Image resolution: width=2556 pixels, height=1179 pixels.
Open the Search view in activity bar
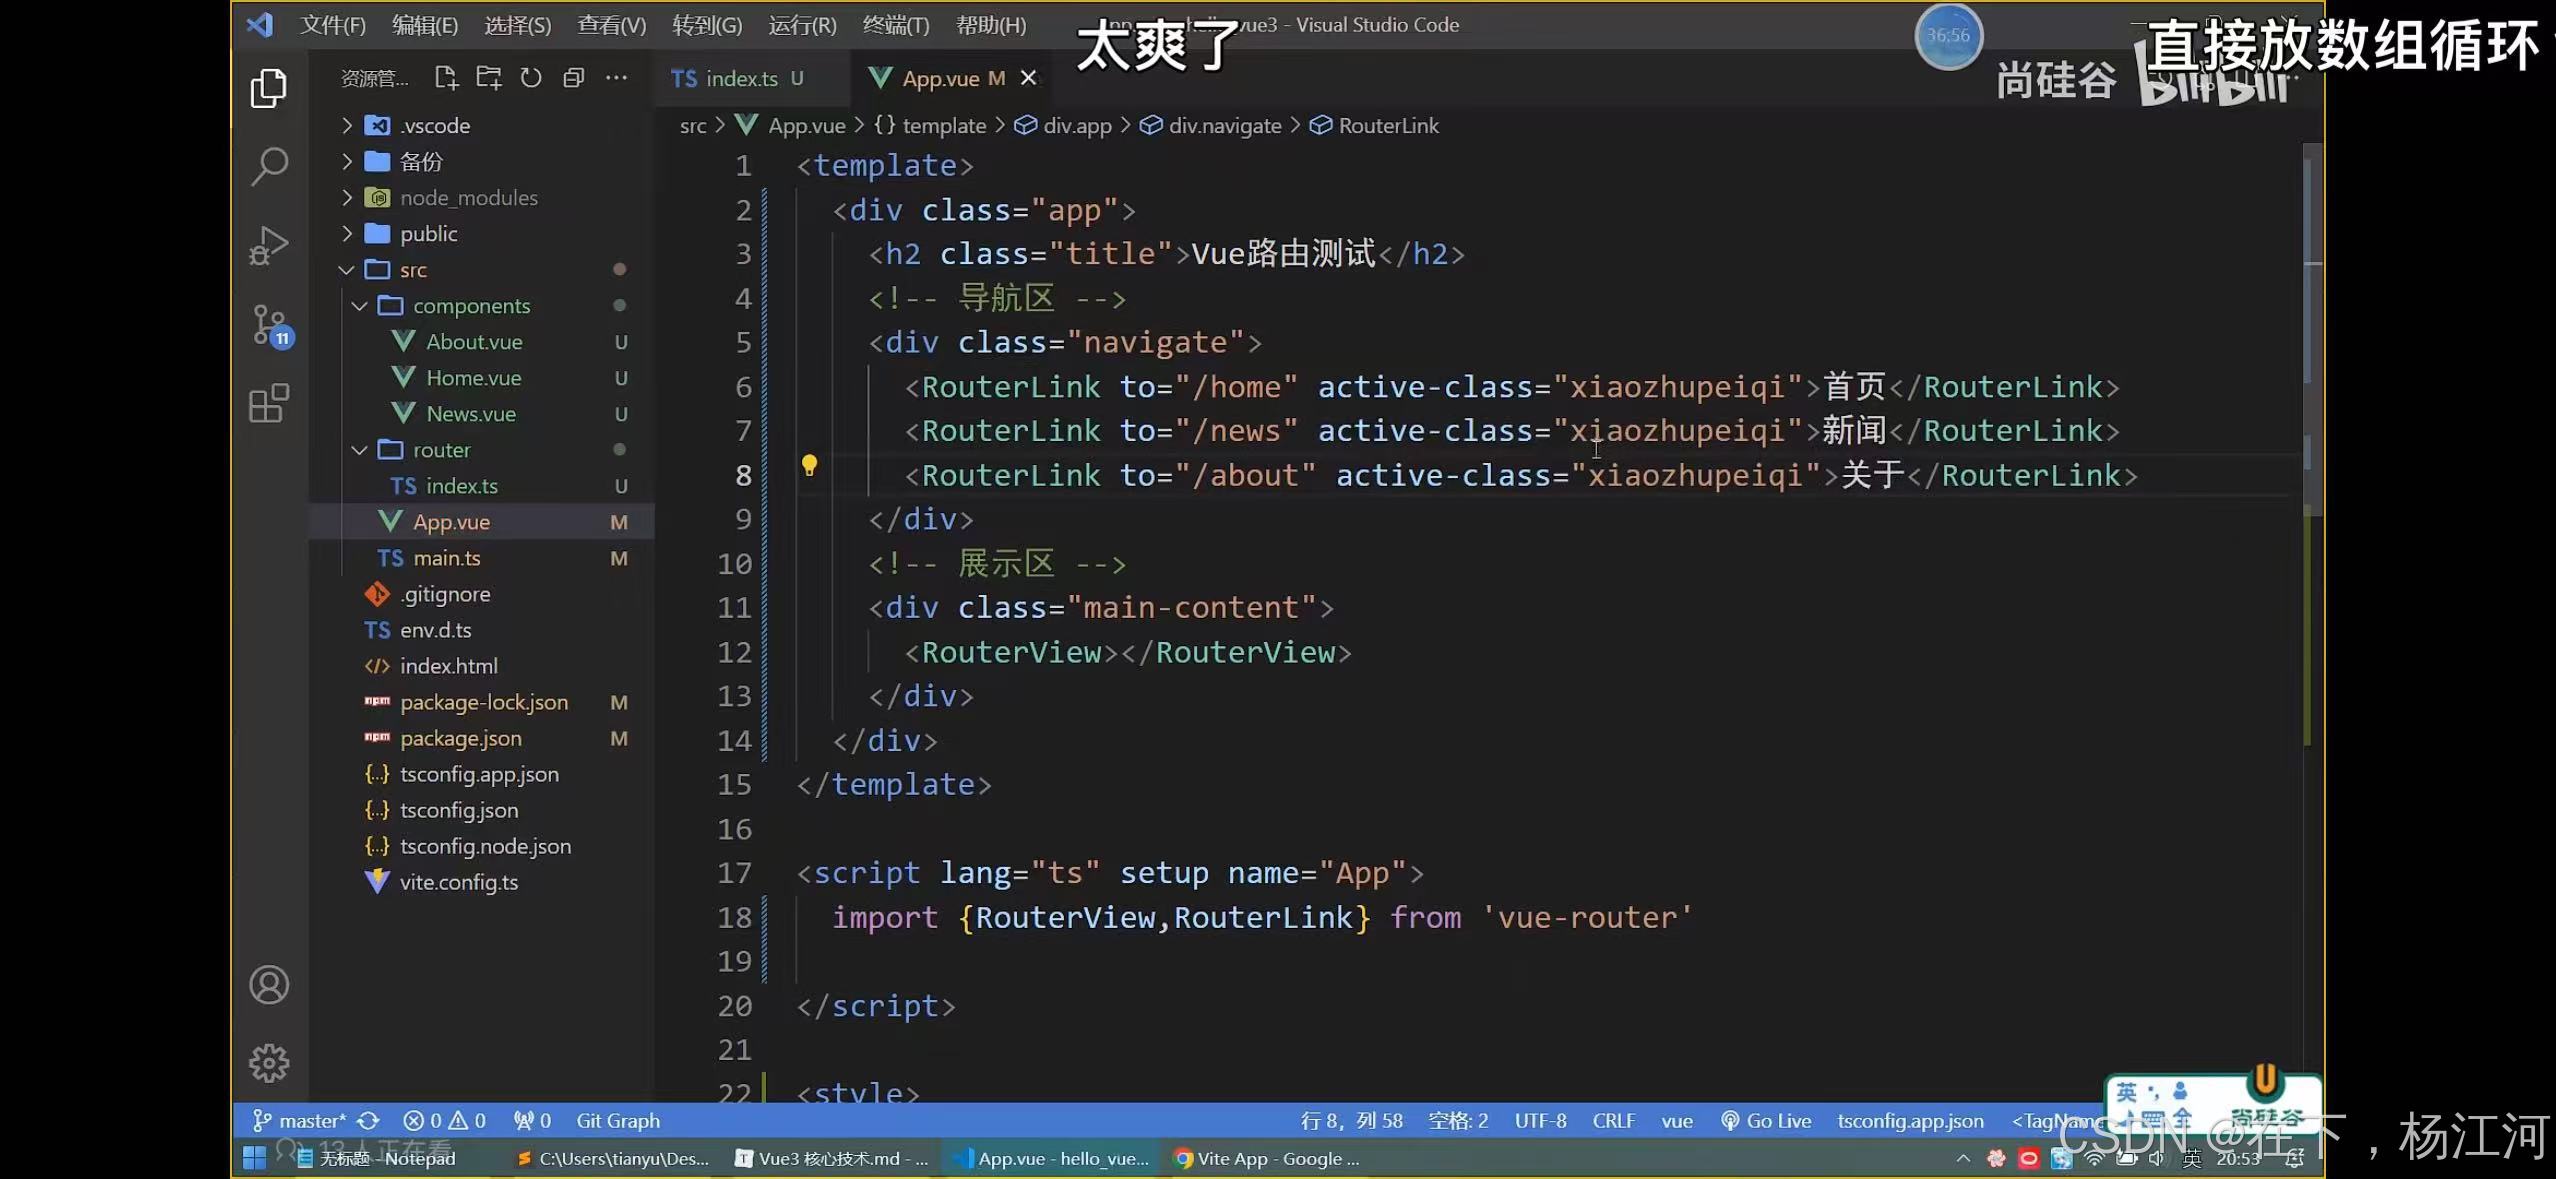[x=268, y=166]
